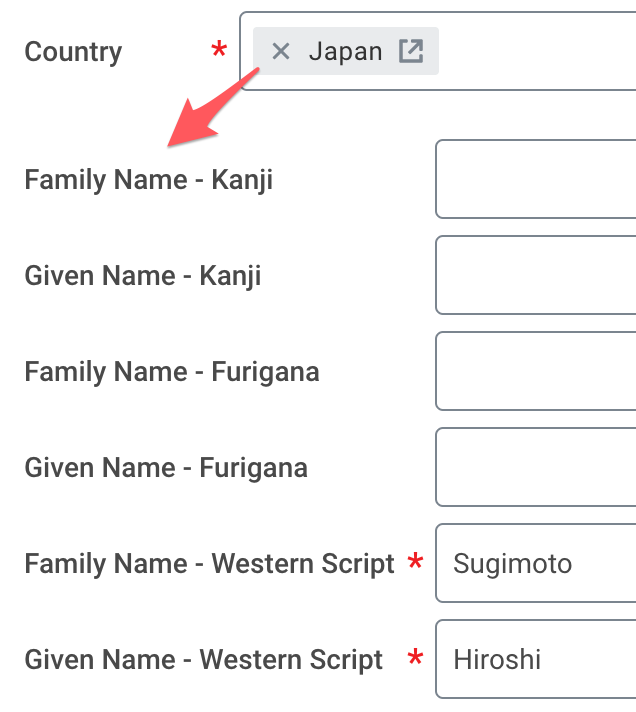Select the Given Name - Kanji label

(143, 276)
